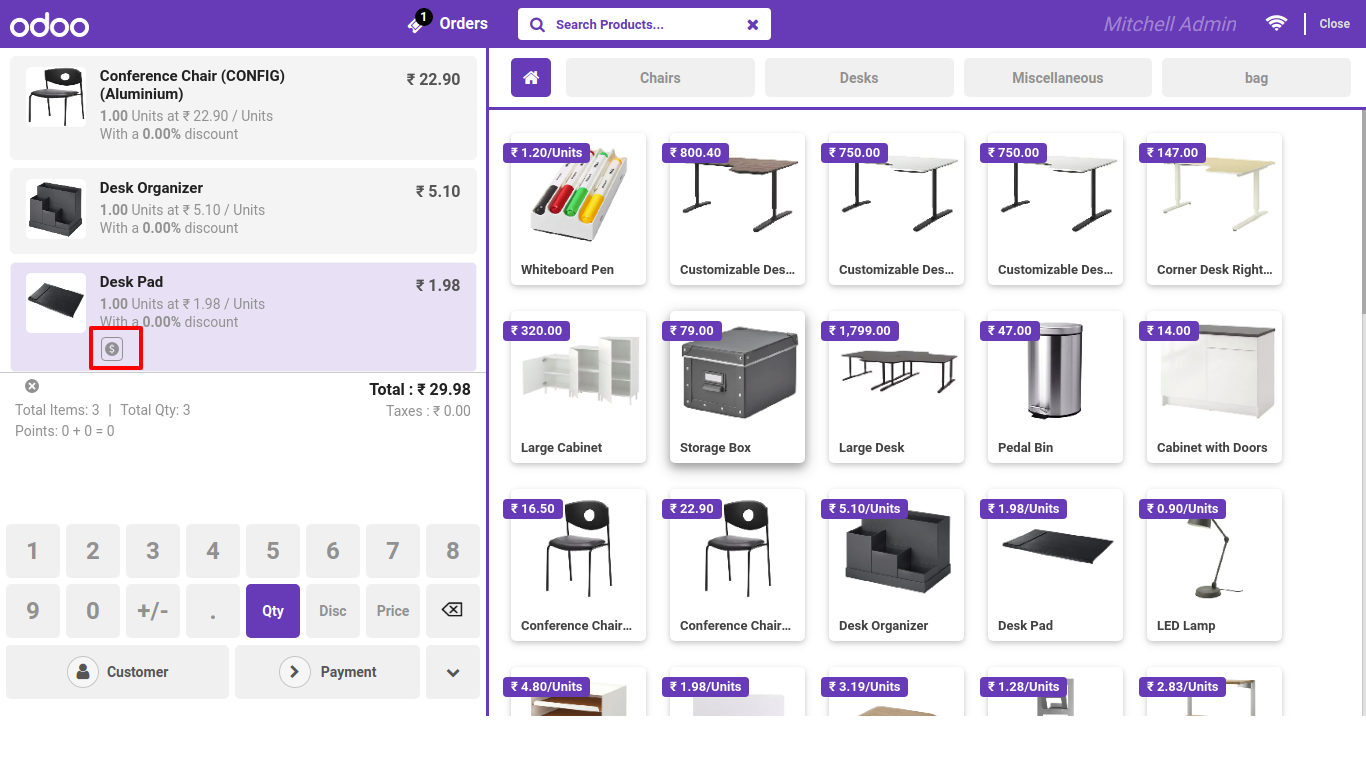Add Desk Organizer product card
The image size is (1366, 768).
point(896,565)
